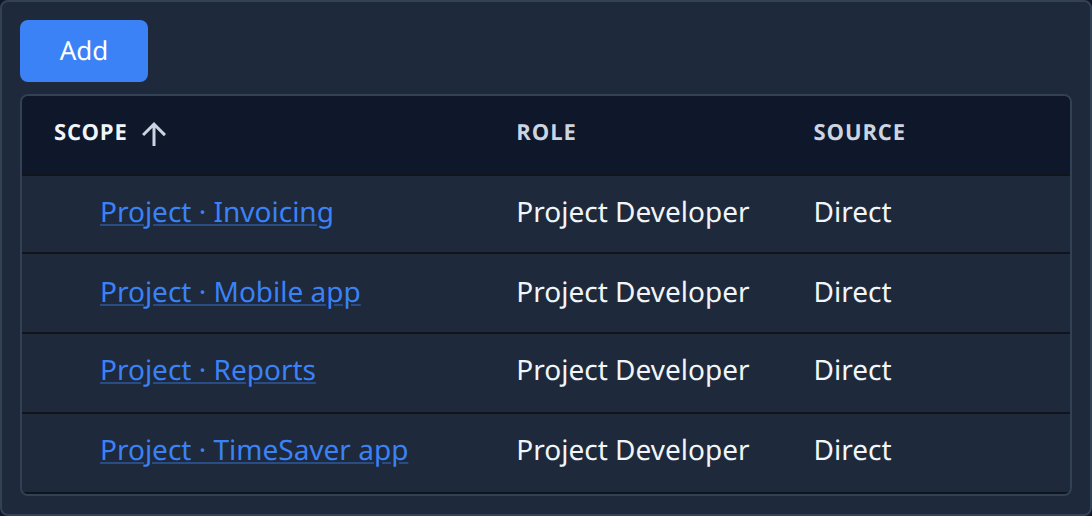Image resolution: width=1092 pixels, height=516 pixels.
Task: Click the Role column header
Action: click(x=546, y=132)
